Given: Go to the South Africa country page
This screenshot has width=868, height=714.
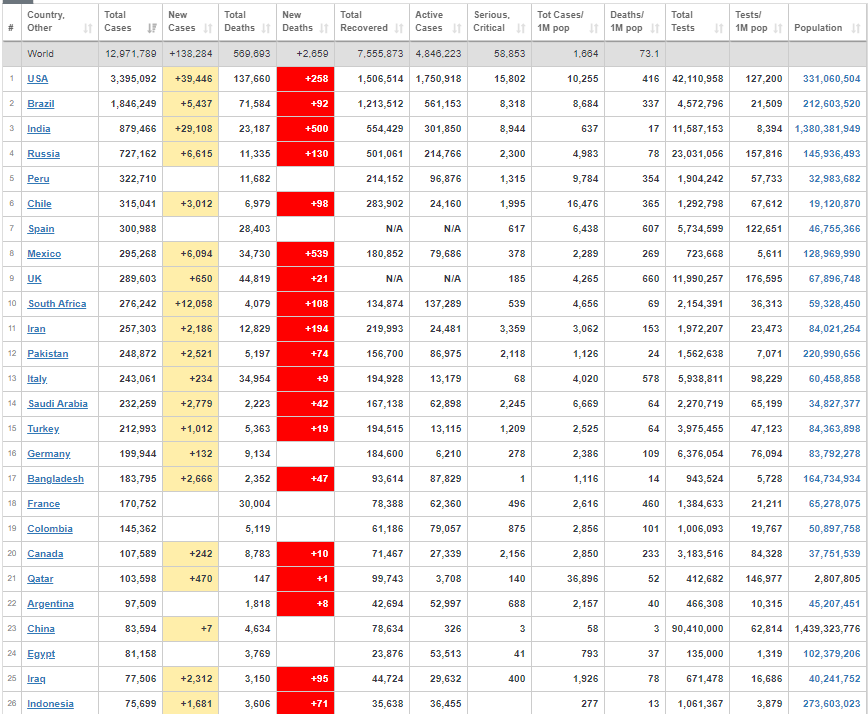Looking at the screenshot, I should 57,304.
